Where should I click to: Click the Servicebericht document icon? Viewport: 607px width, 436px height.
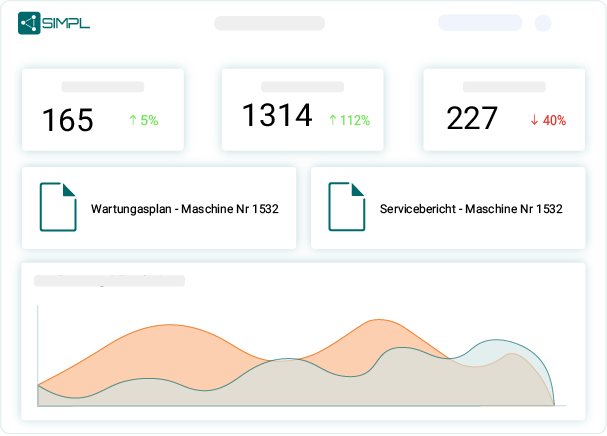pyautogui.click(x=346, y=207)
